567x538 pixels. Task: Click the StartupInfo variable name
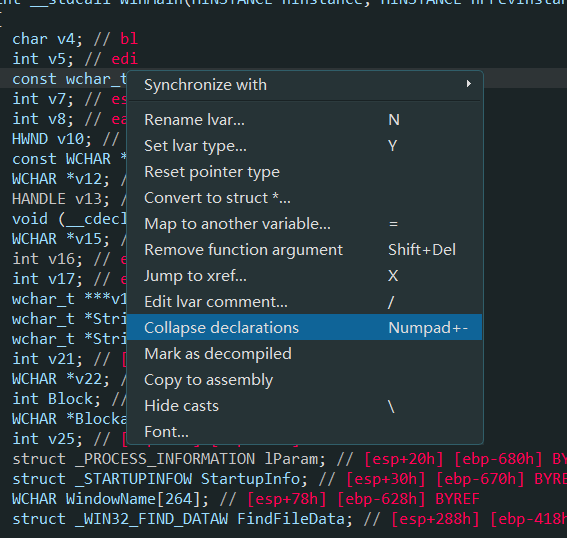tap(251, 479)
